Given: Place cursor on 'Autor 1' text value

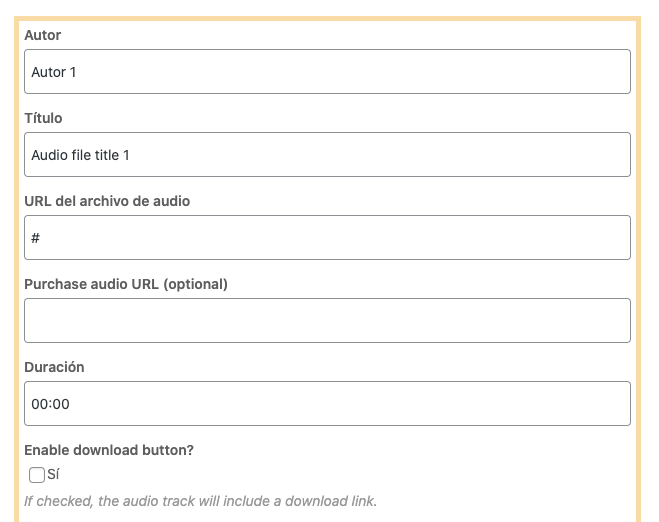Looking at the screenshot, I should (53, 72).
